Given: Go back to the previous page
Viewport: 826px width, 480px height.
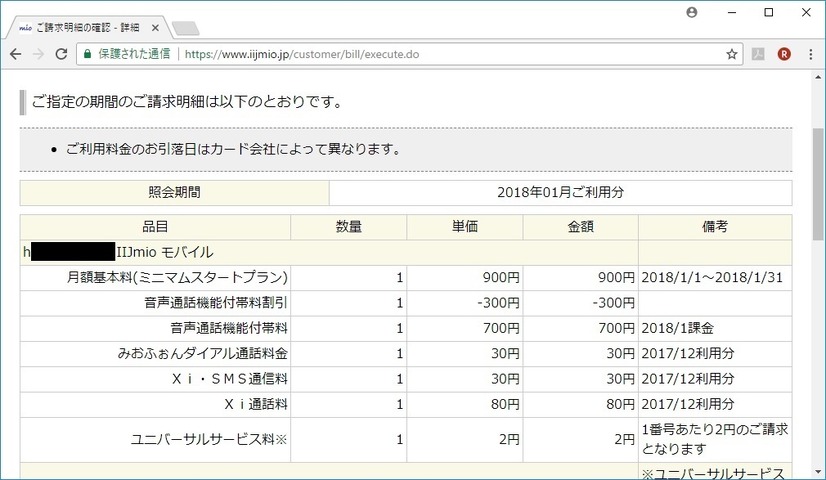Looking at the screenshot, I should [x=16, y=54].
